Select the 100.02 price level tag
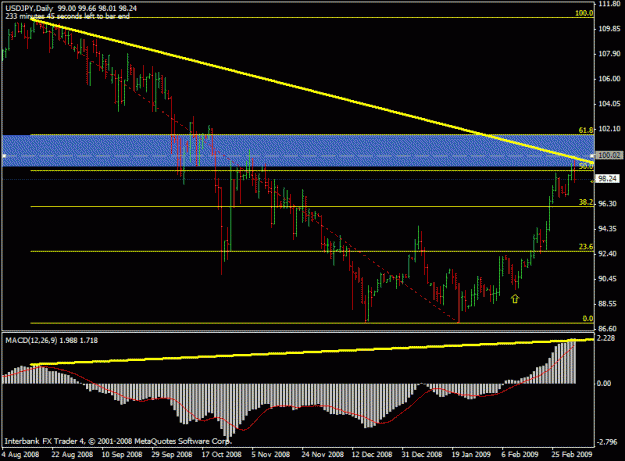Viewport: 625px width, 461px height. tap(607, 155)
